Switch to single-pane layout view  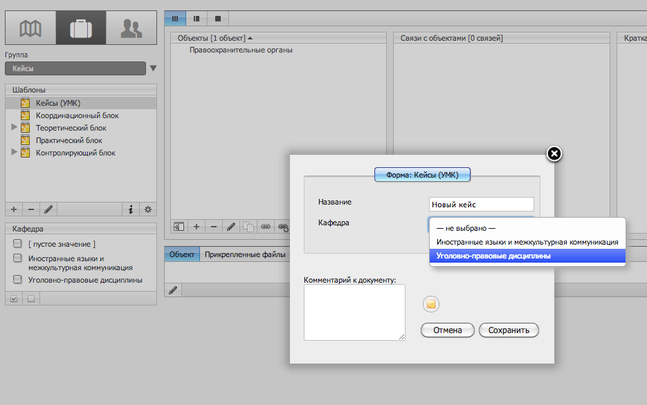[218, 19]
